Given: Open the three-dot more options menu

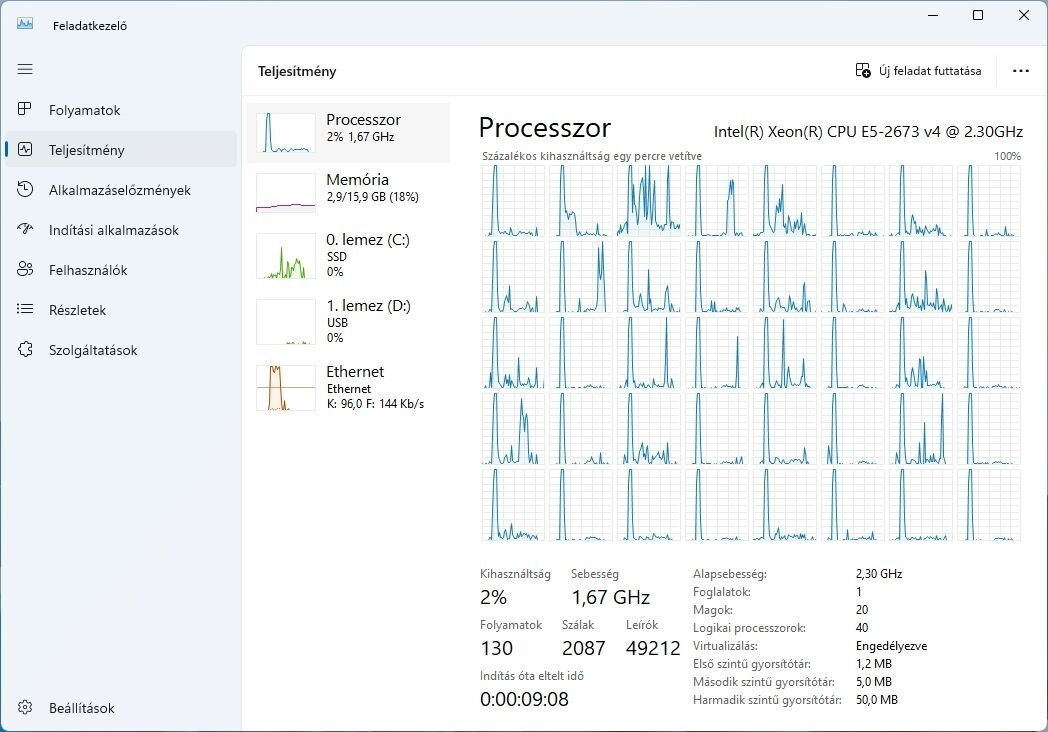Looking at the screenshot, I should click(x=1021, y=71).
